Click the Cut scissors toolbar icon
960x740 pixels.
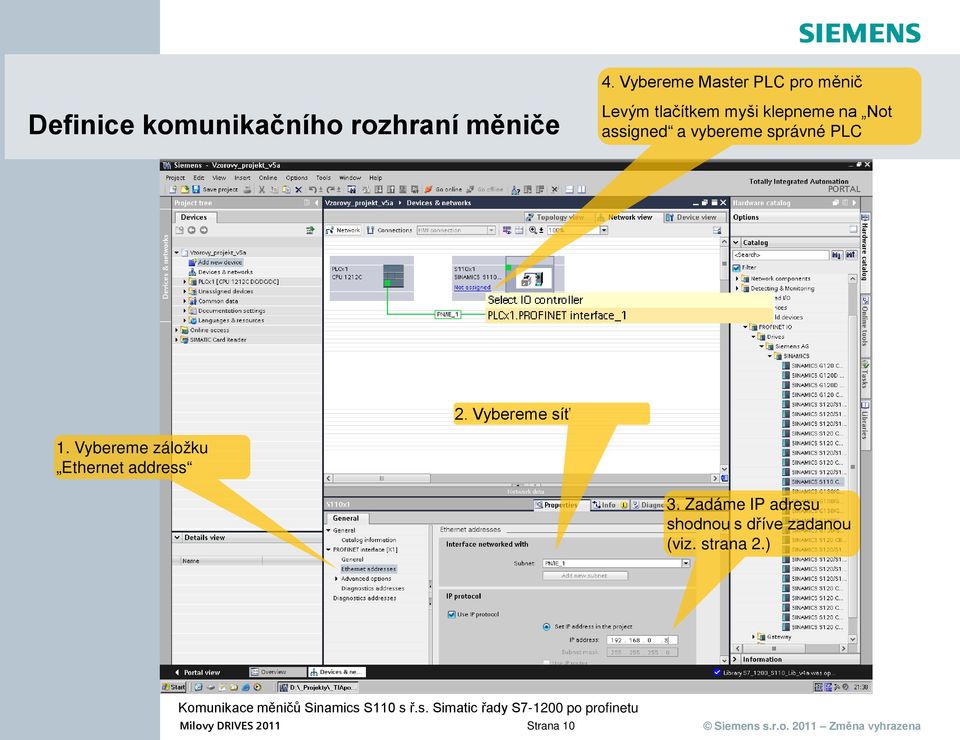pyautogui.click(x=262, y=190)
